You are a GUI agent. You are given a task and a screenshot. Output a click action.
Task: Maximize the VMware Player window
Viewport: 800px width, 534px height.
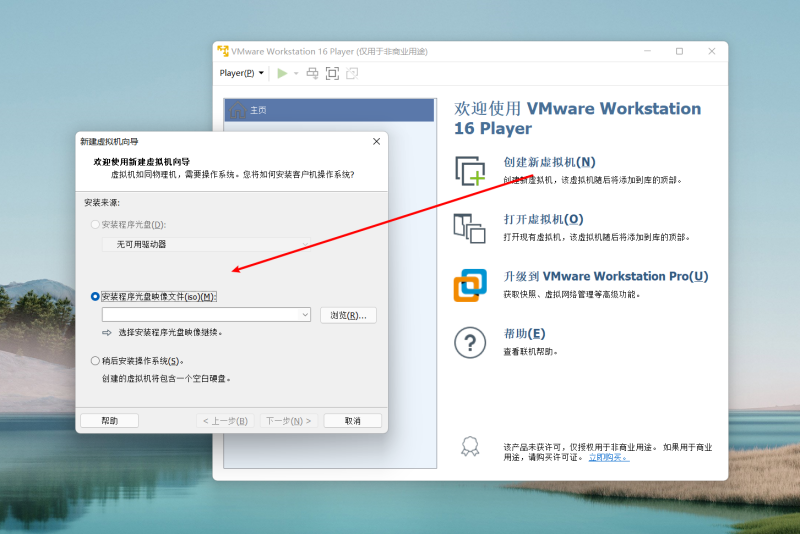[679, 51]
